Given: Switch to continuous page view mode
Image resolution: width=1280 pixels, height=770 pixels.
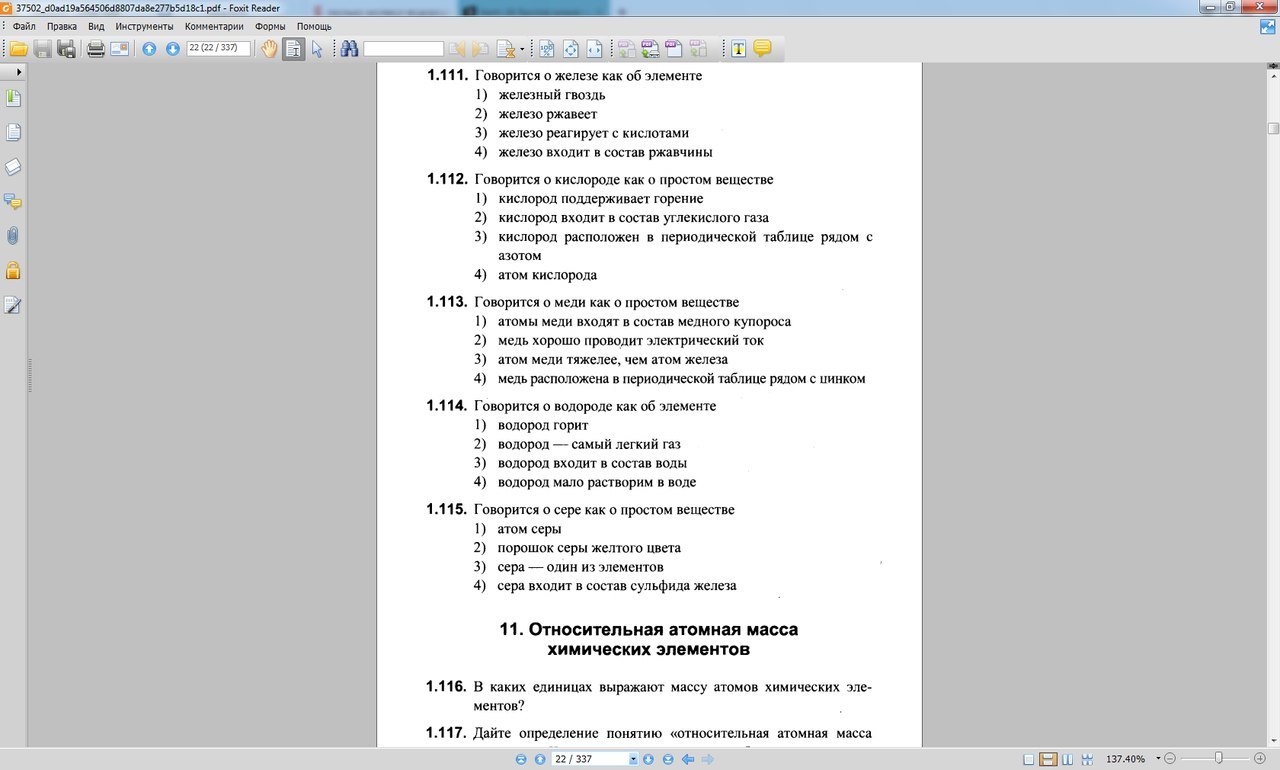Looking at the screenshot, I should click(x=1048, y=759).
